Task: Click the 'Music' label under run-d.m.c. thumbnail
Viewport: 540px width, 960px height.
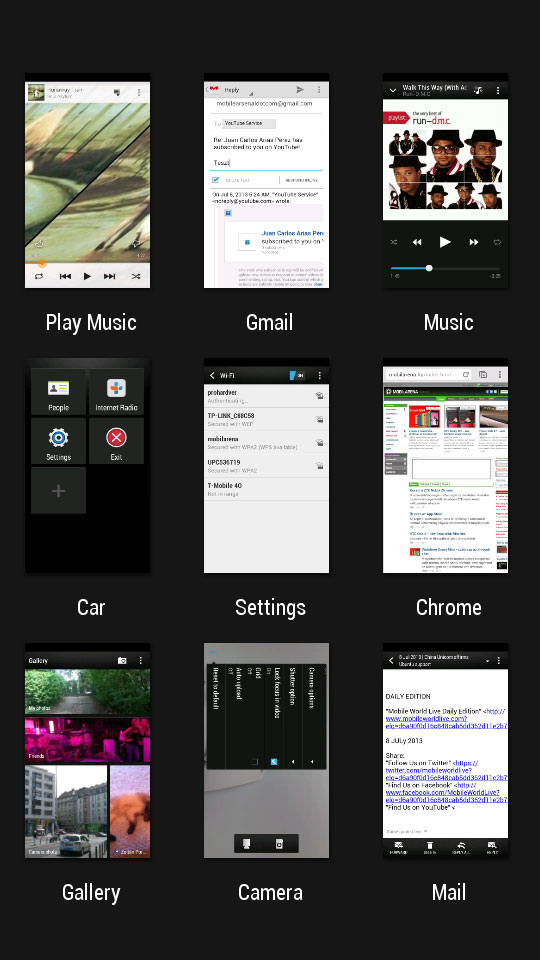Action: pyautogui.click(x=449, y=323)
